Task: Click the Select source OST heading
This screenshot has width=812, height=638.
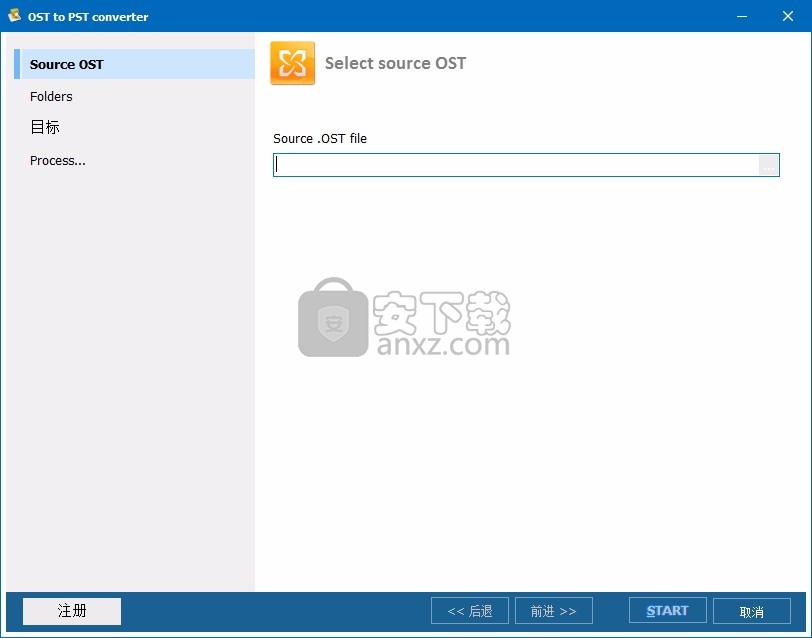Action: coord(395,63)
